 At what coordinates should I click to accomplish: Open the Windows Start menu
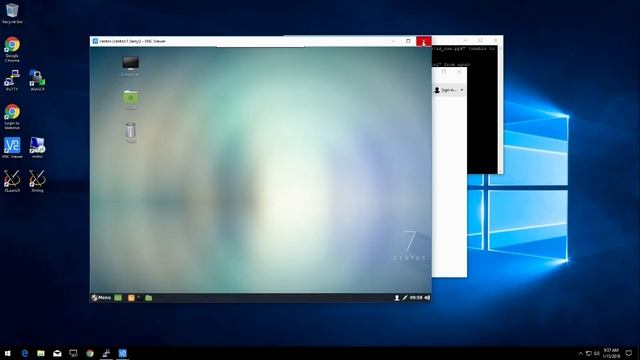8,353
